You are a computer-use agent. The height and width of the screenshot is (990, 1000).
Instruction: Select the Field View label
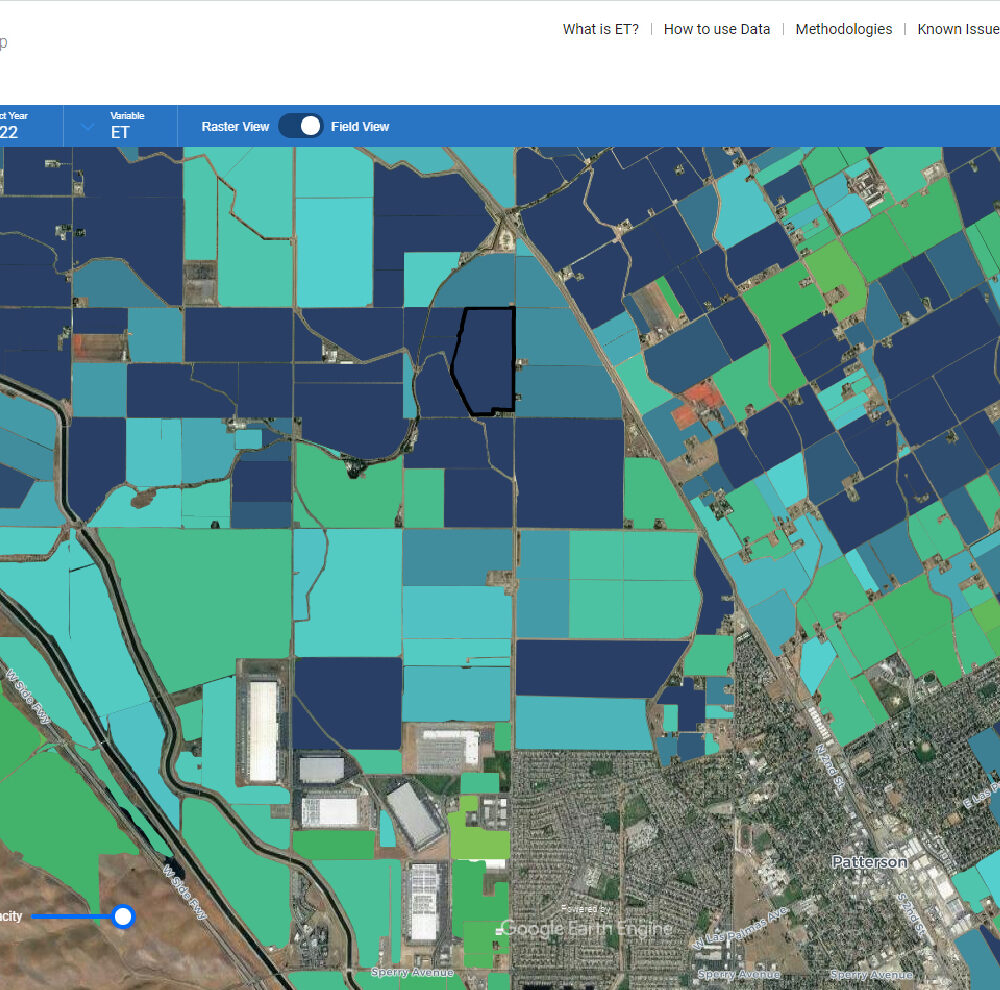[x=360, y=126]
